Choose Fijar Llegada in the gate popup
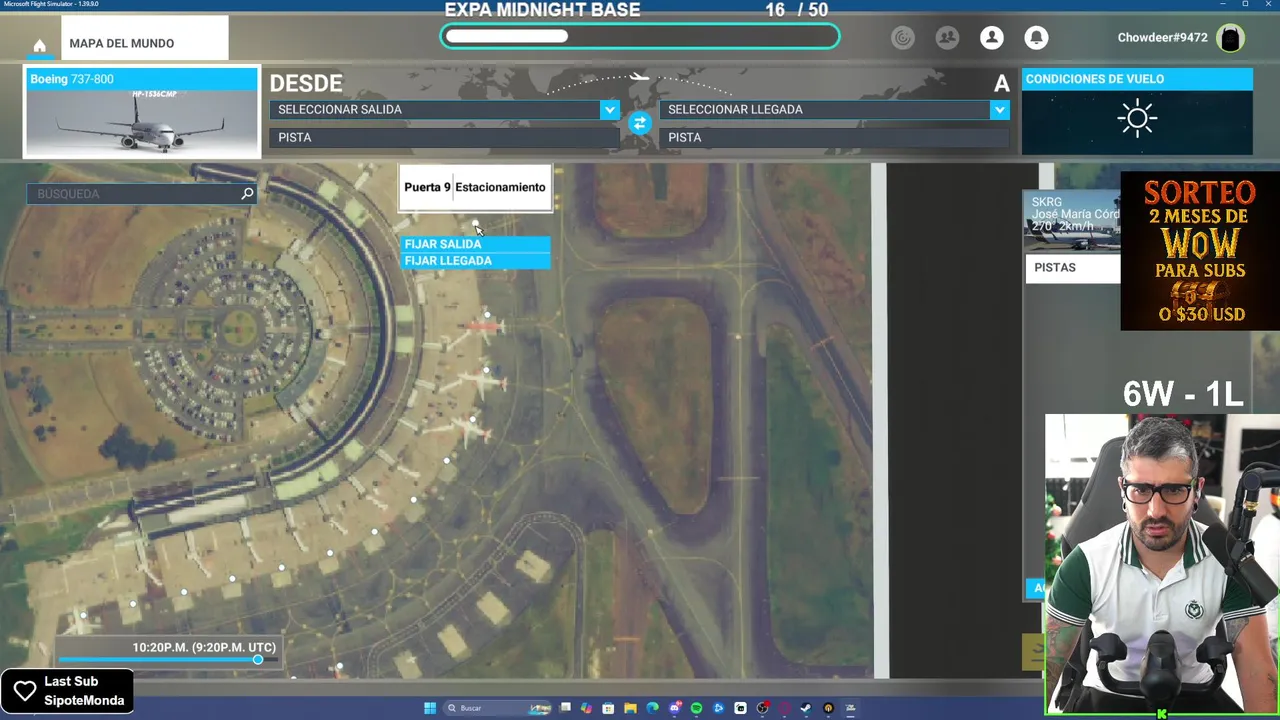The width and height of the screenshot is (1280, 720). [475, 261]
